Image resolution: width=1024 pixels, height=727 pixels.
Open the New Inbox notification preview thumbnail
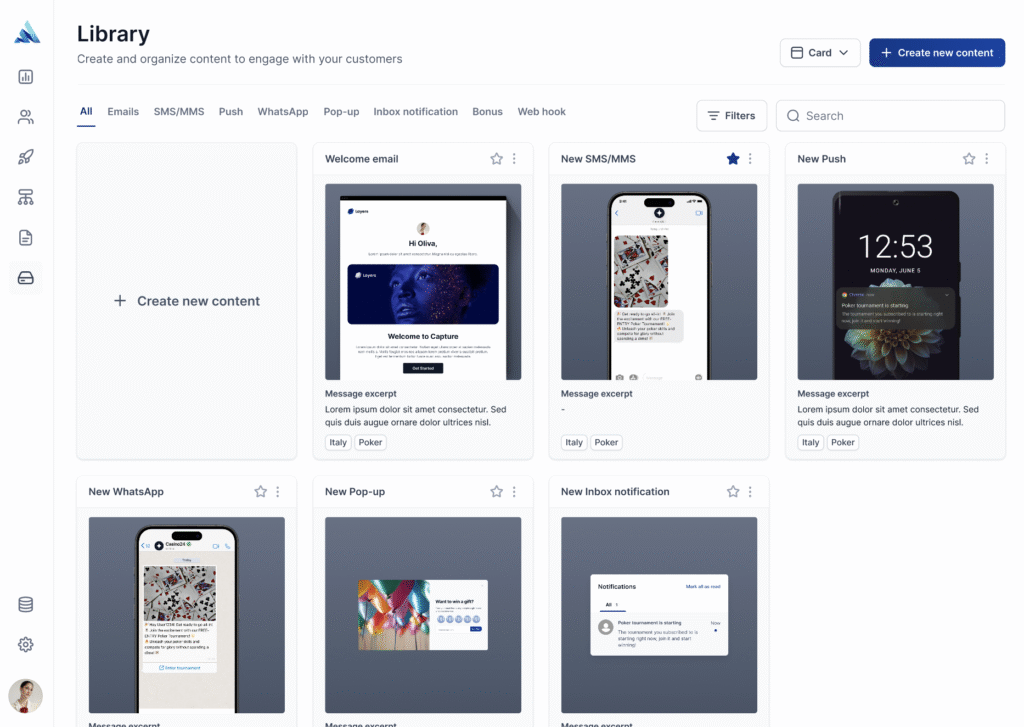point(659,615)
